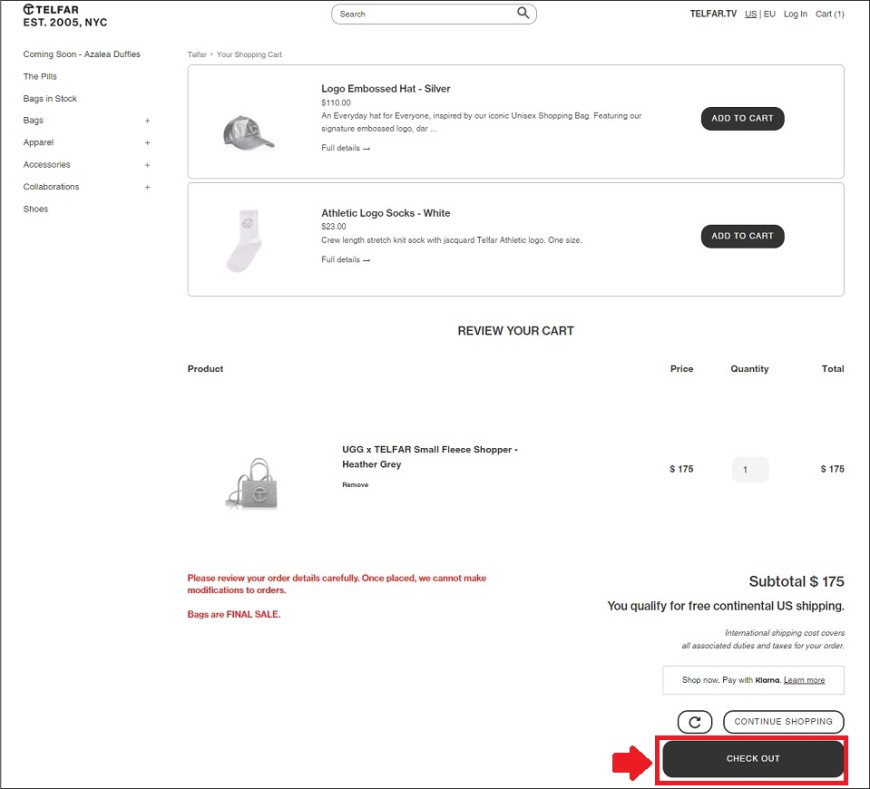Open UGG x TELFAR Small Fleece Shopper link

pyautogui.click(x=429, y=457)
